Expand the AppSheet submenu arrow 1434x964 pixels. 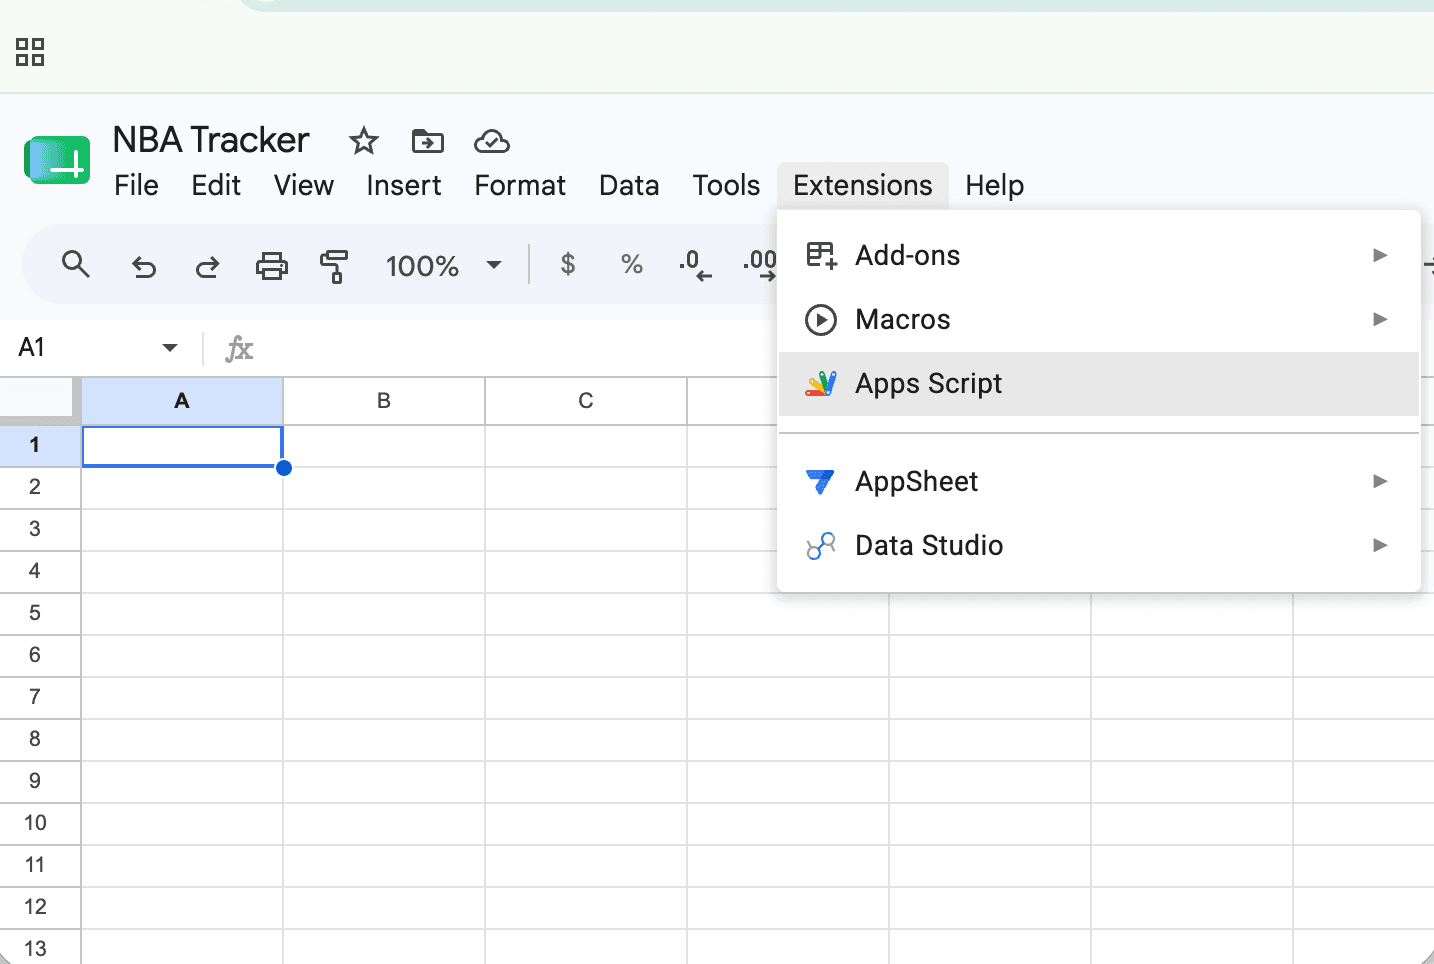1380,481
